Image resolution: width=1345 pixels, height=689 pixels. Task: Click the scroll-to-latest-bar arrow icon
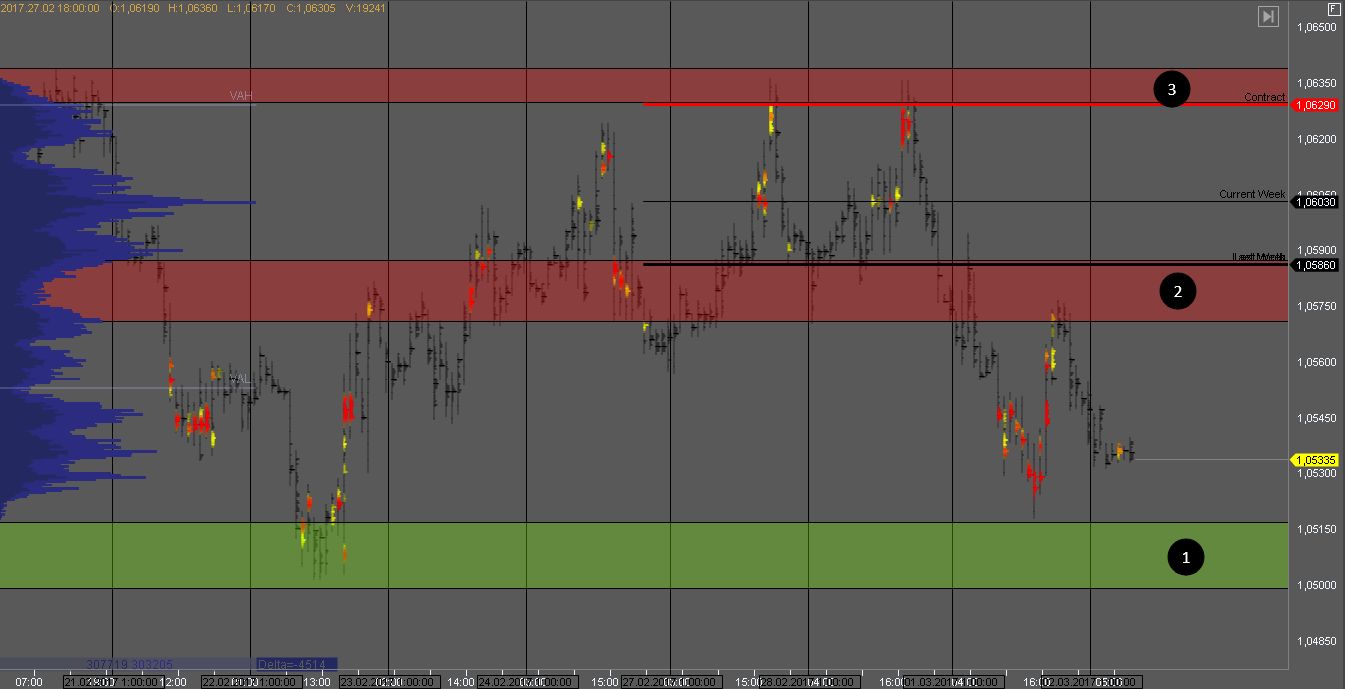(1268, 16)
